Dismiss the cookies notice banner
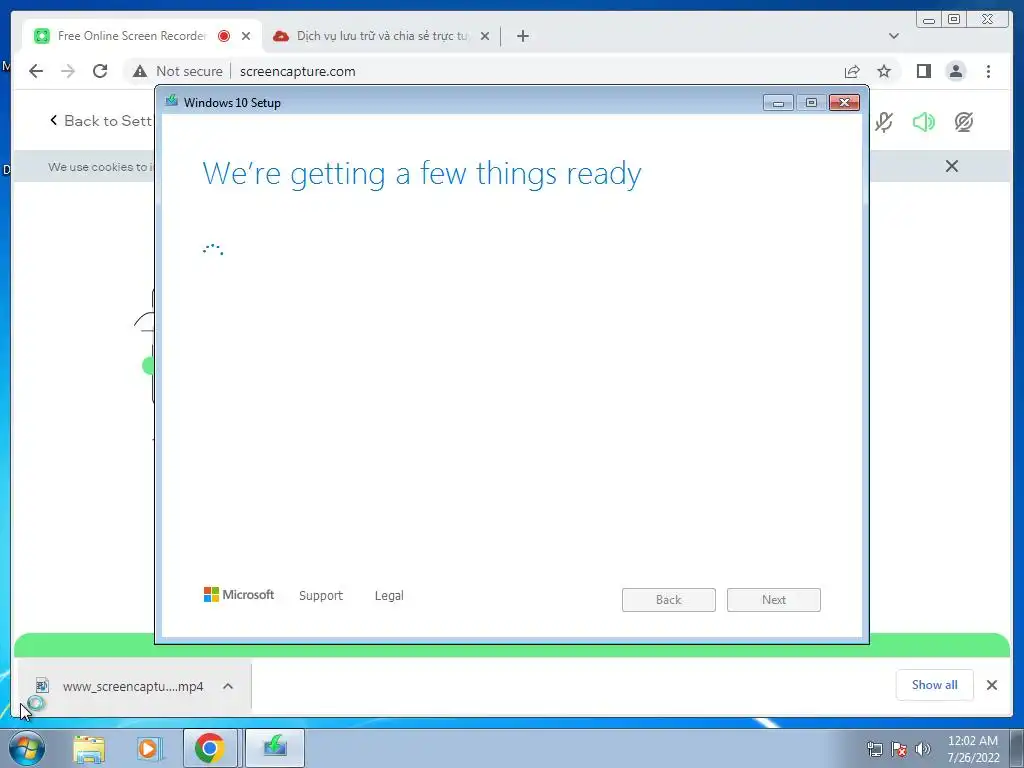The image size is (1024, 768). [x=952, y=167]
